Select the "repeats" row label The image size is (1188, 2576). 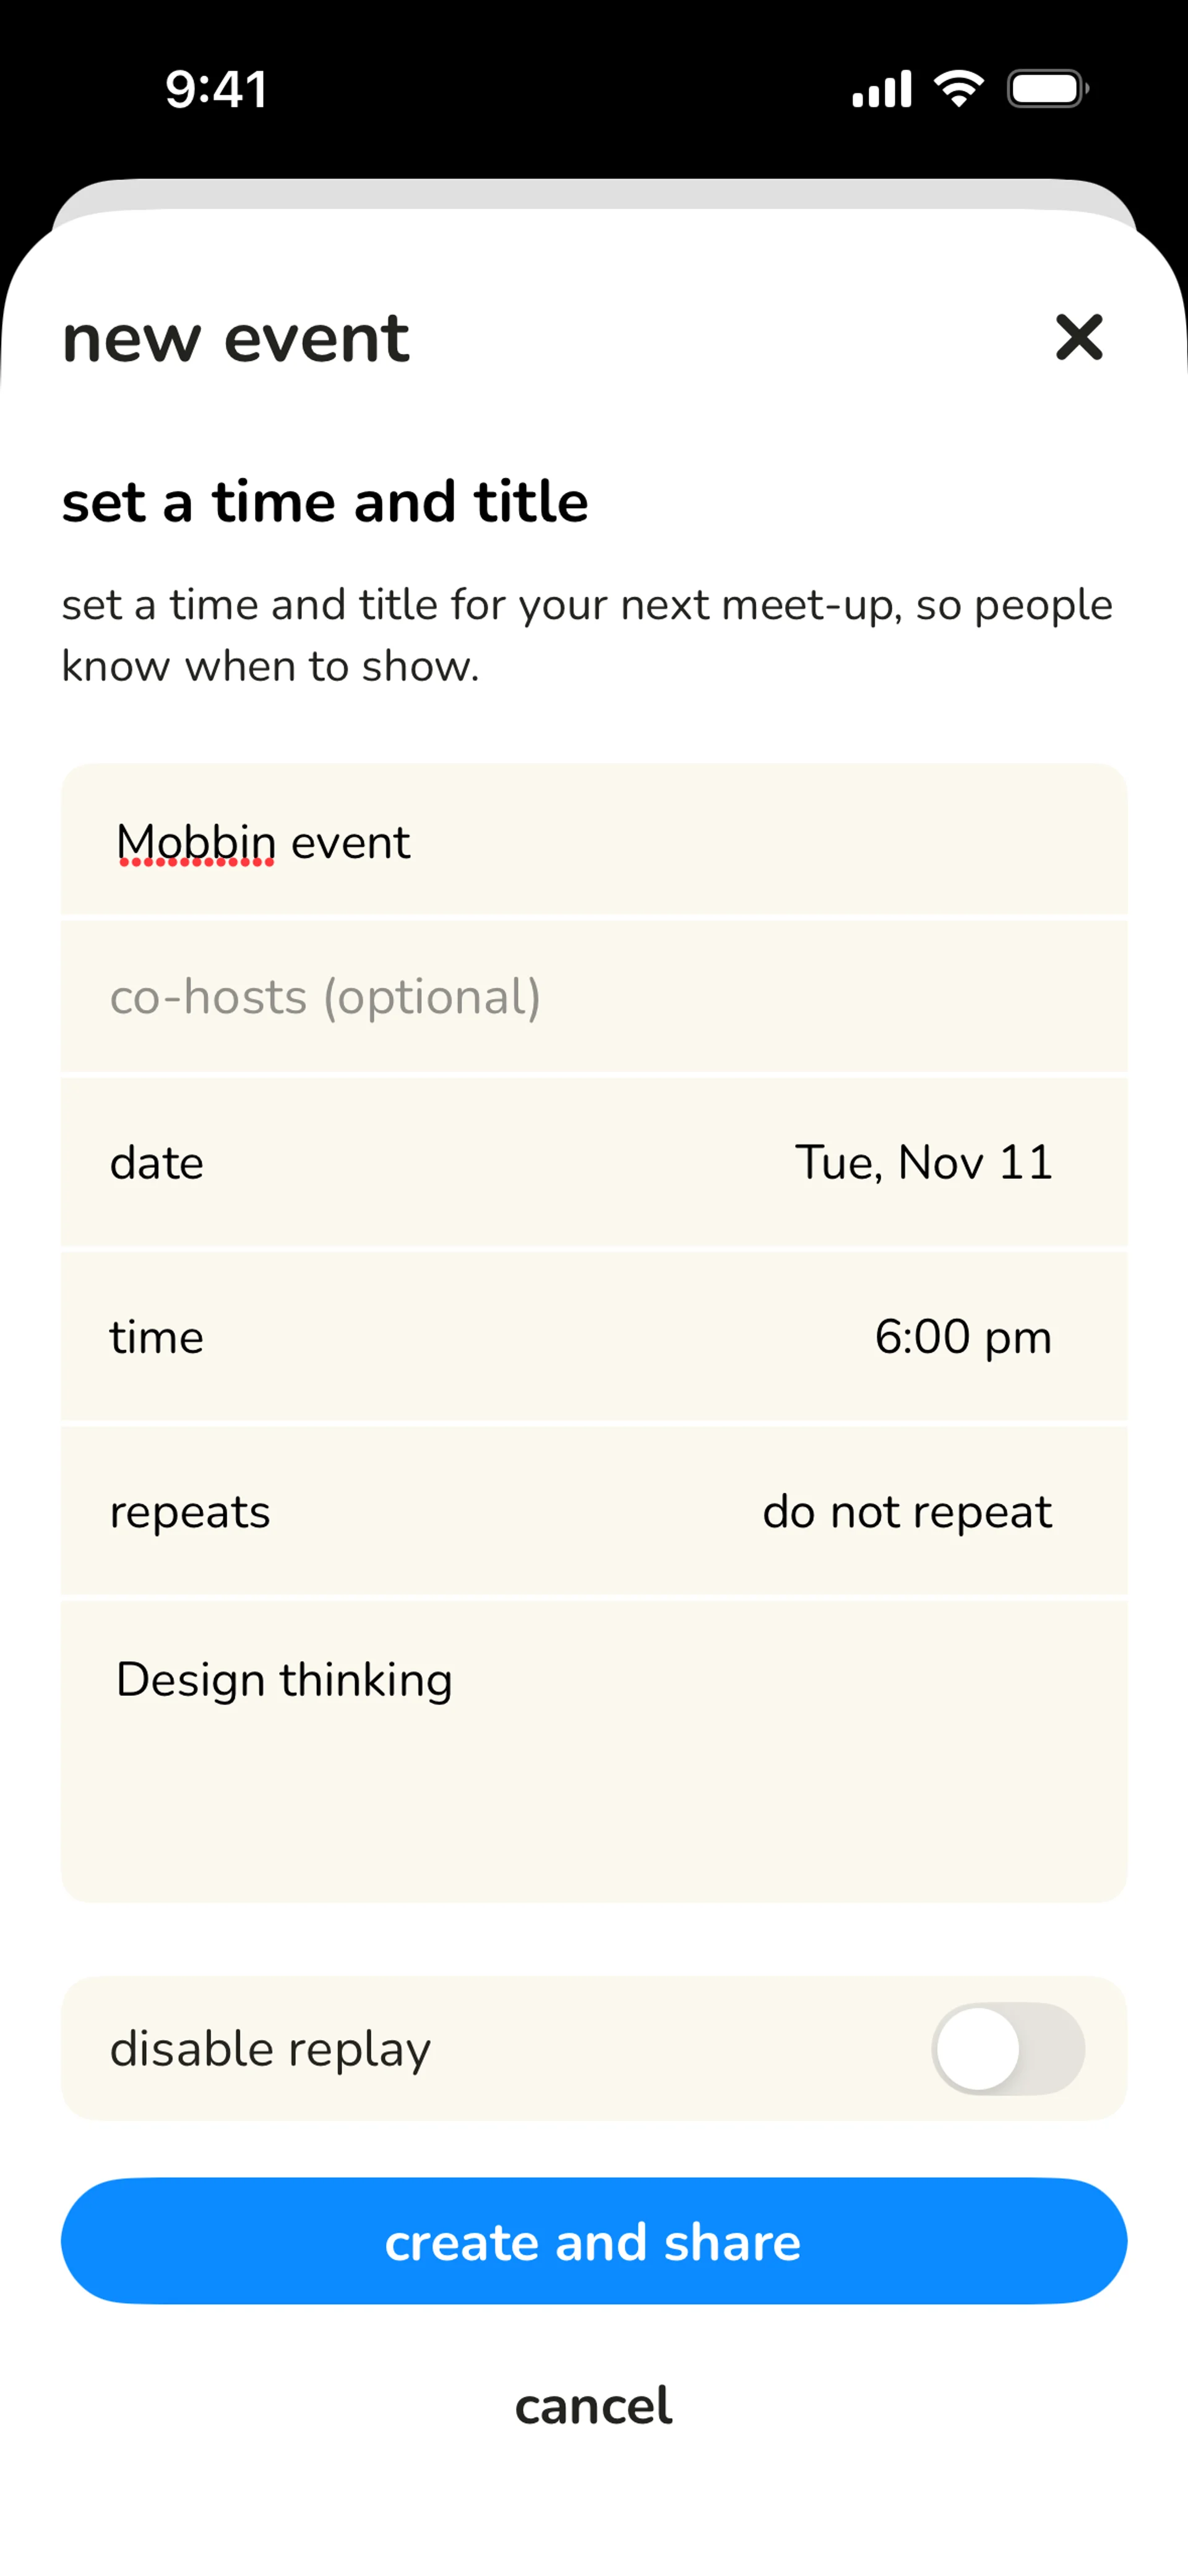[x=190, y=1512]
